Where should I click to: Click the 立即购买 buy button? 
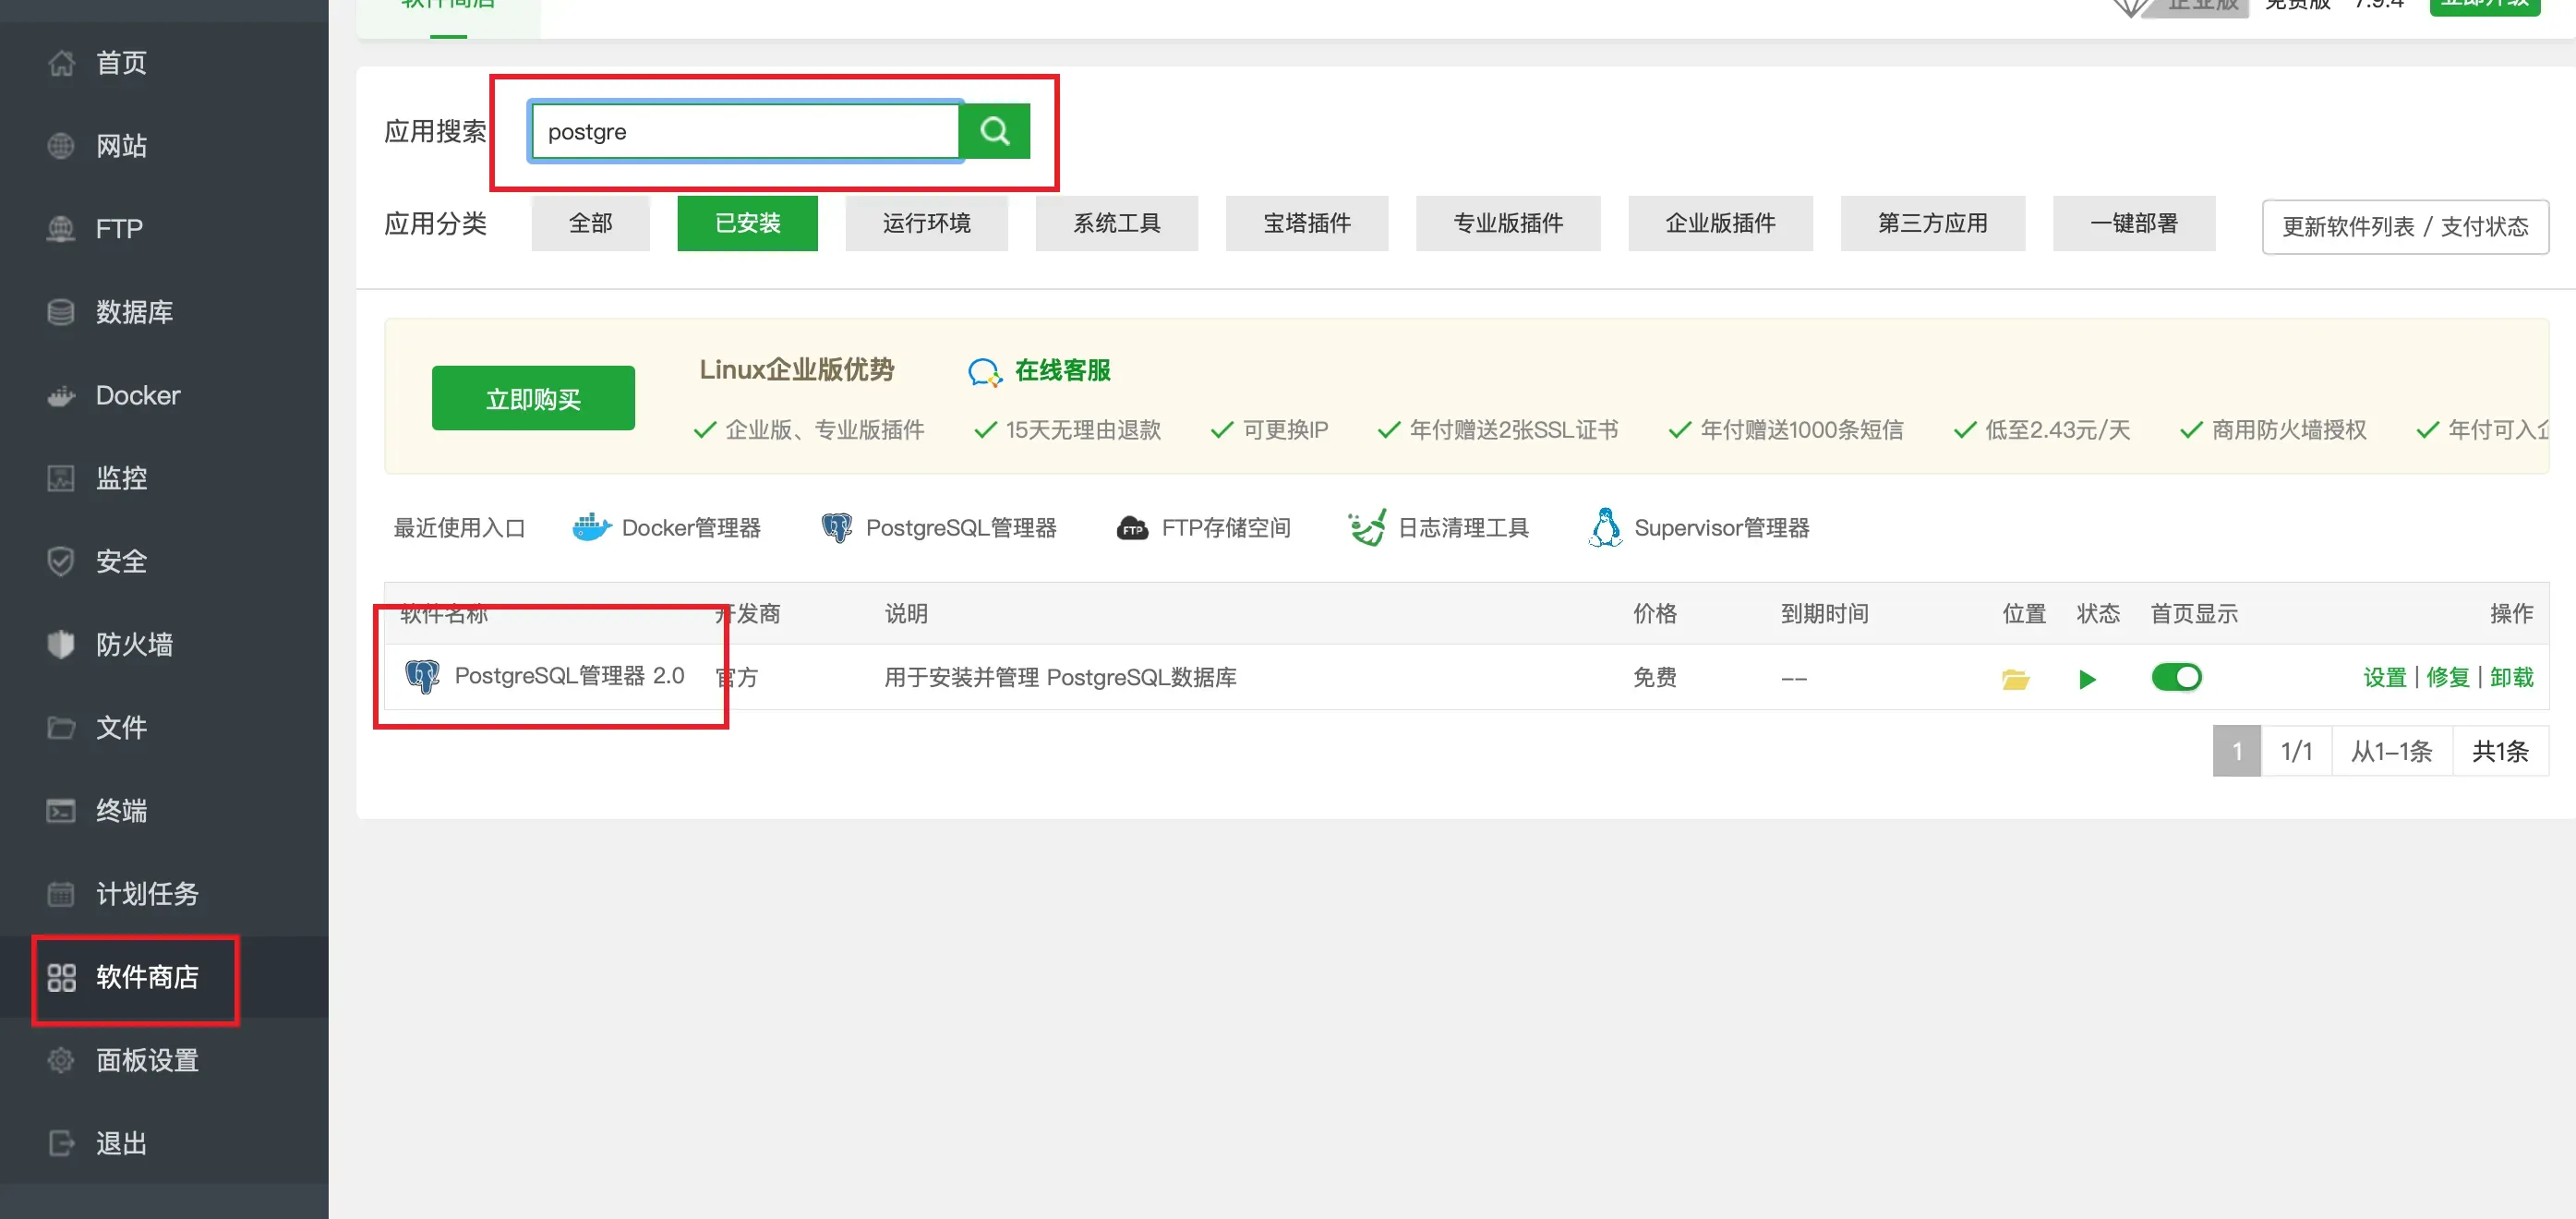click(533, 398)
